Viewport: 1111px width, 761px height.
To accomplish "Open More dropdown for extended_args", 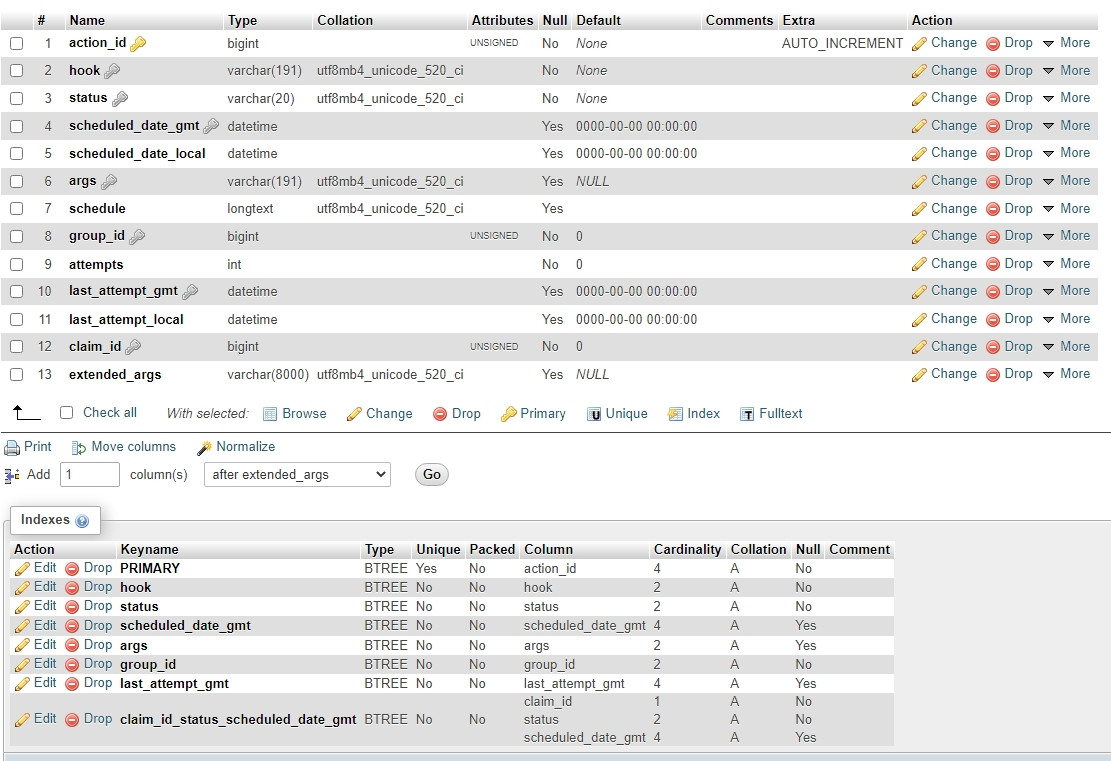I will [1067, 374].
